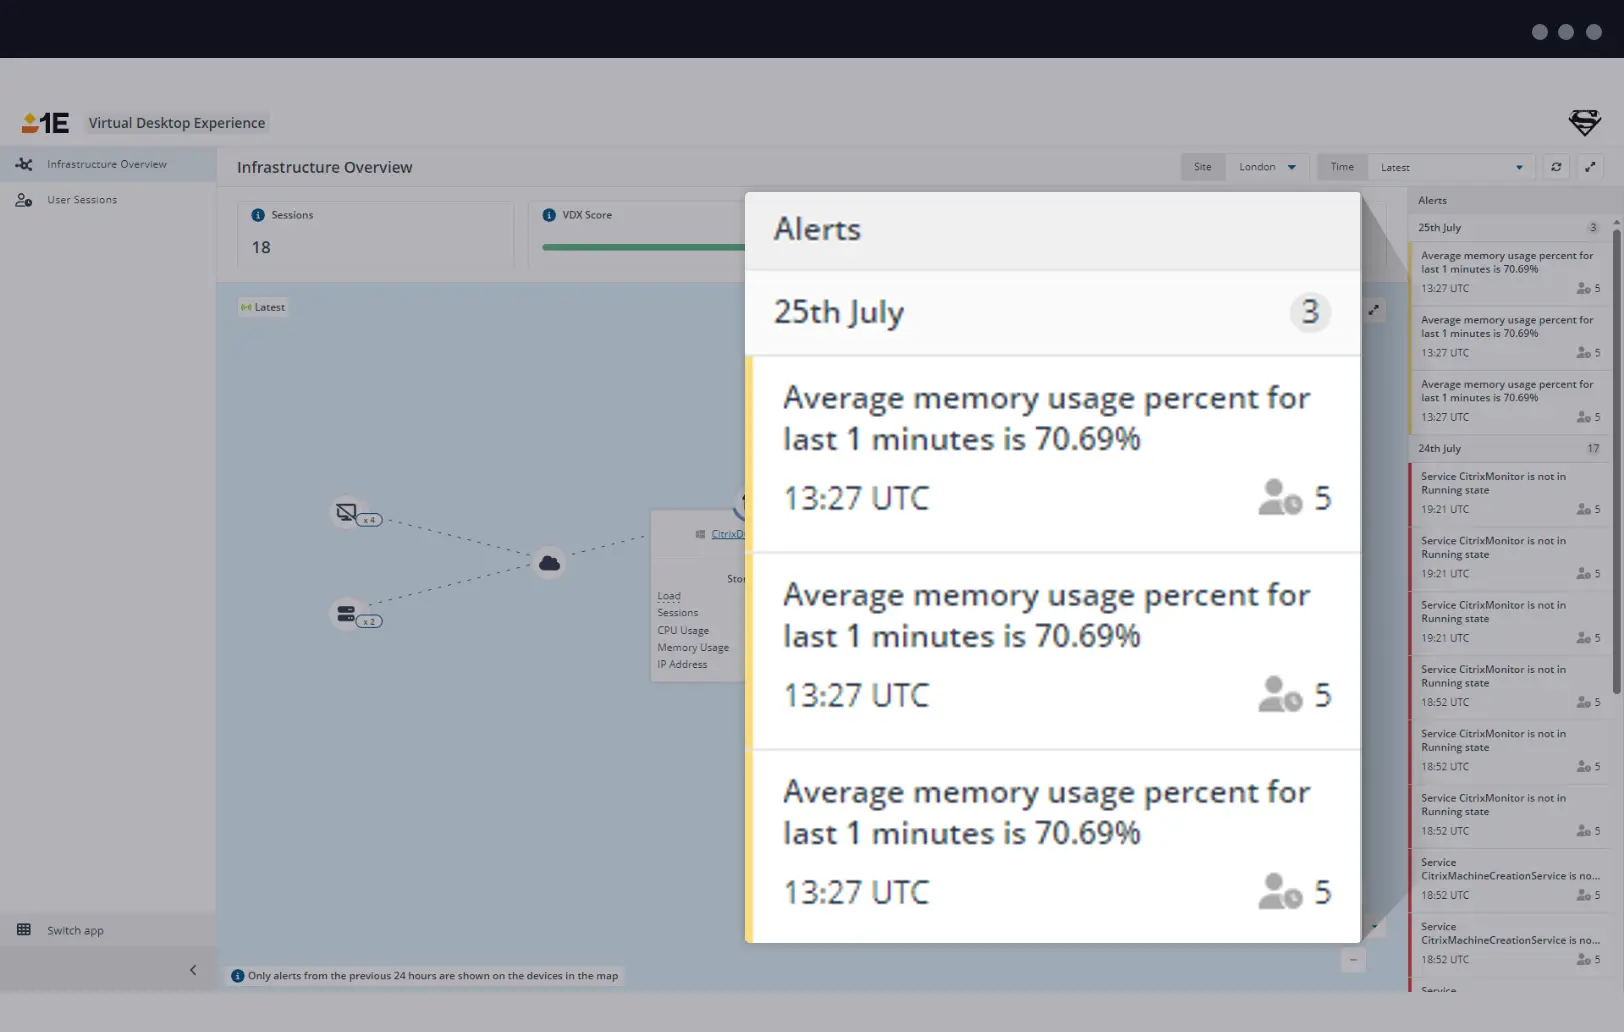The width and height of the screenshot is (1624, 1032).
Task: Select the server node marked x2
Action: pyautogui.click(x=347, y=614)
